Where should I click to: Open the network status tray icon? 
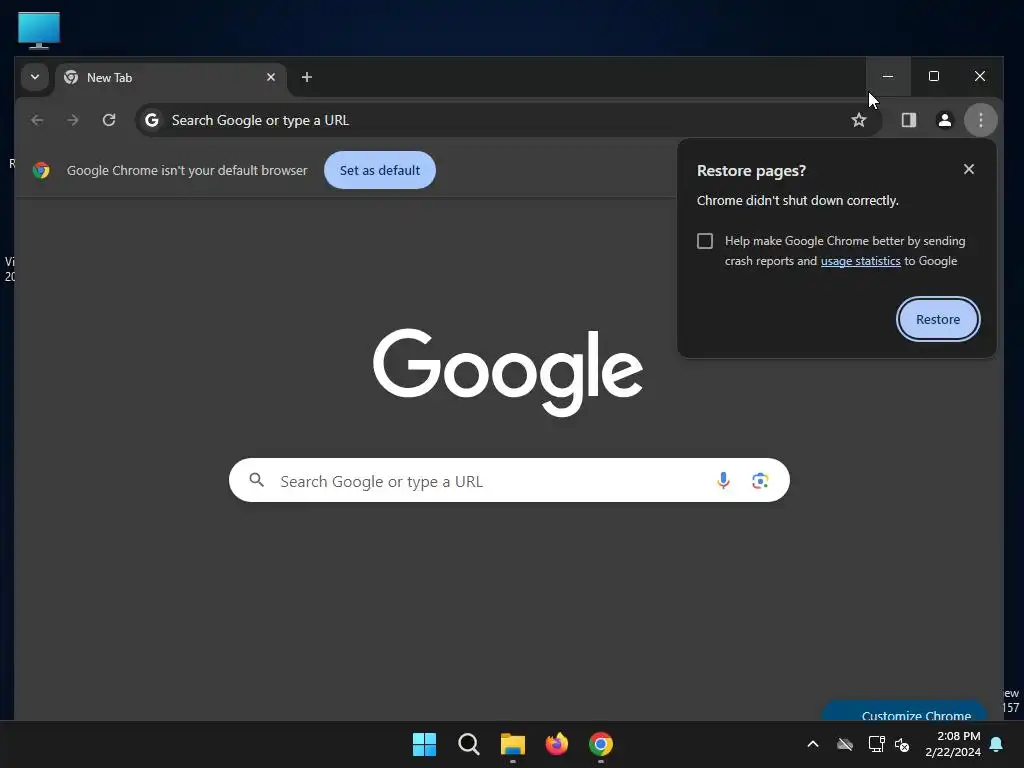tap(876, 744)
